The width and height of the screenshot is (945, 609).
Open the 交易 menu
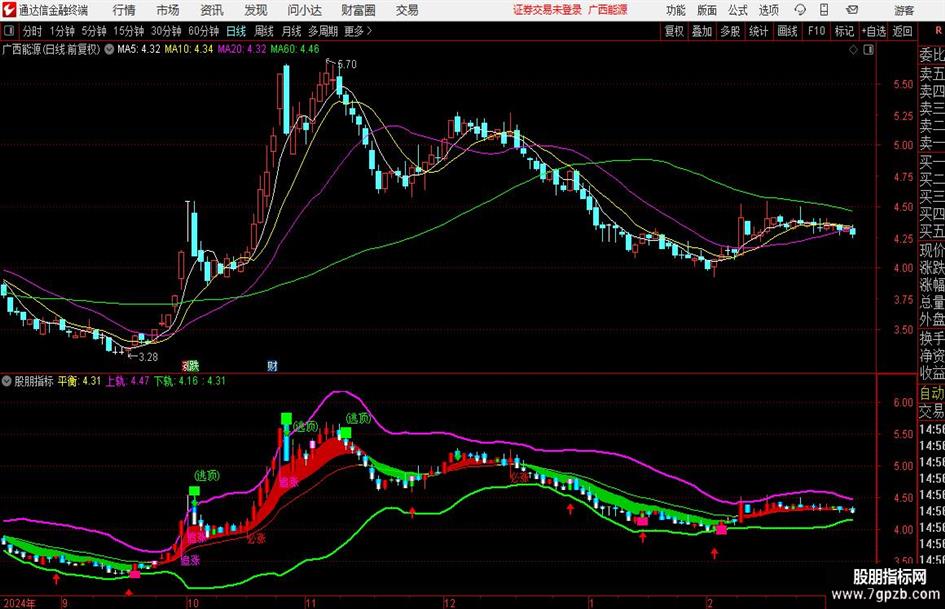tap(407, 10)
